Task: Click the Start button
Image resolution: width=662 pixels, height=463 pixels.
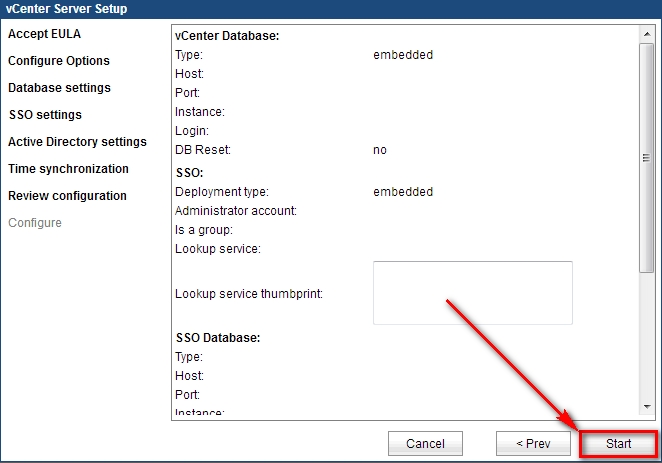Action: [619, 444]
